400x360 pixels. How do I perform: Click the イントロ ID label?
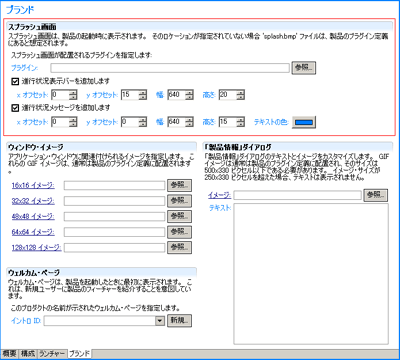coord(26,321)
